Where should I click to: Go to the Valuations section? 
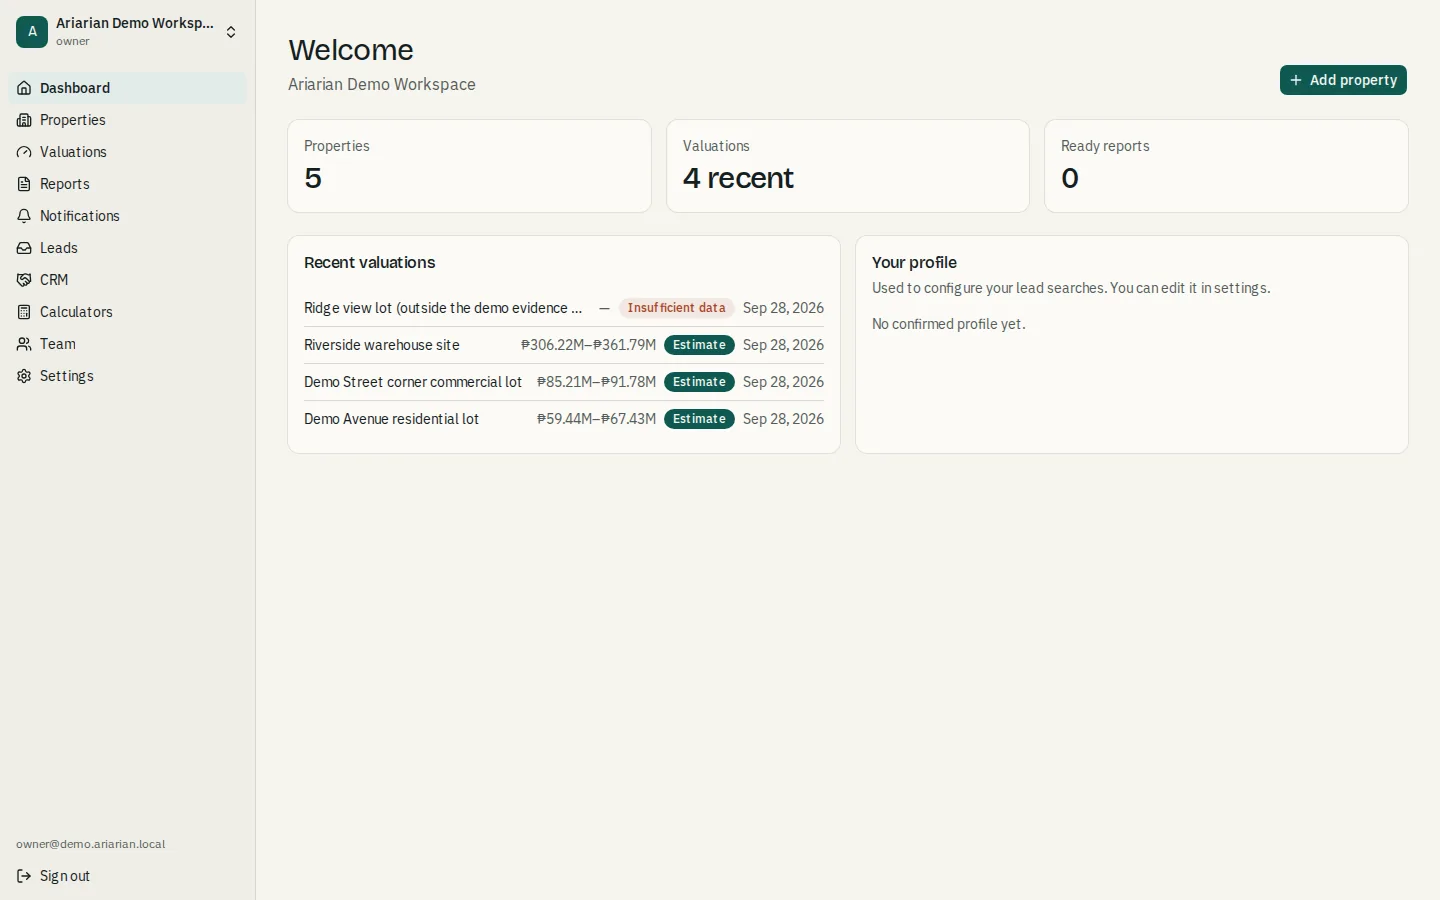tap(127, 152)
